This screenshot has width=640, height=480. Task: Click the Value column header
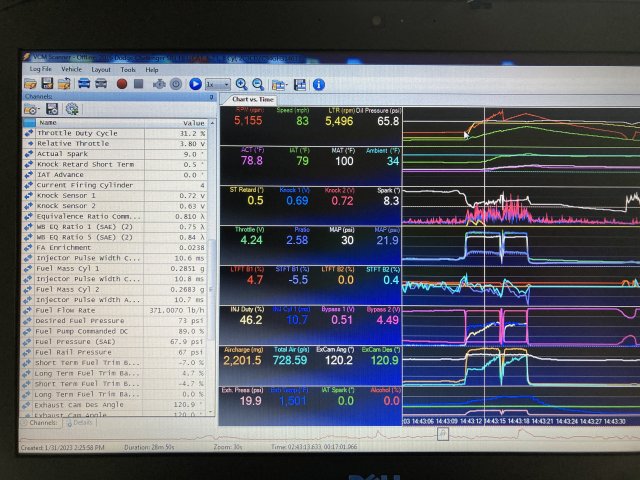176,123
